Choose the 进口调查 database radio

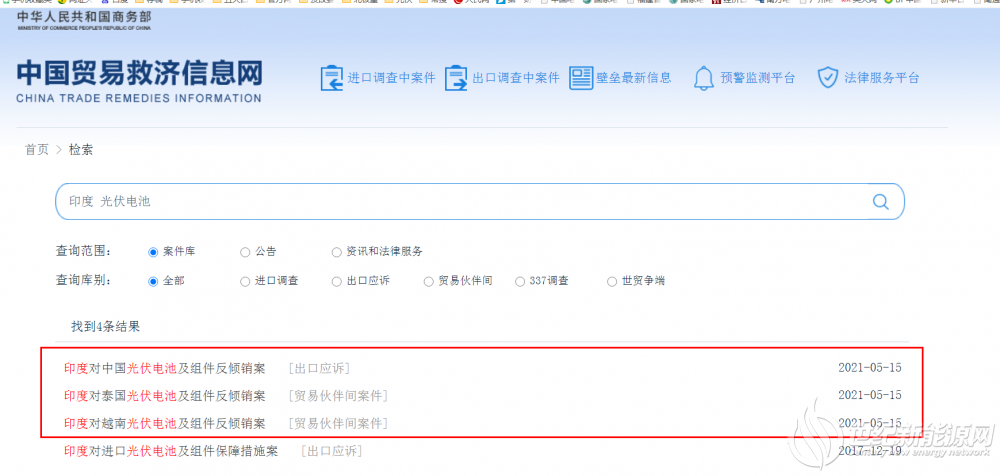245,281
